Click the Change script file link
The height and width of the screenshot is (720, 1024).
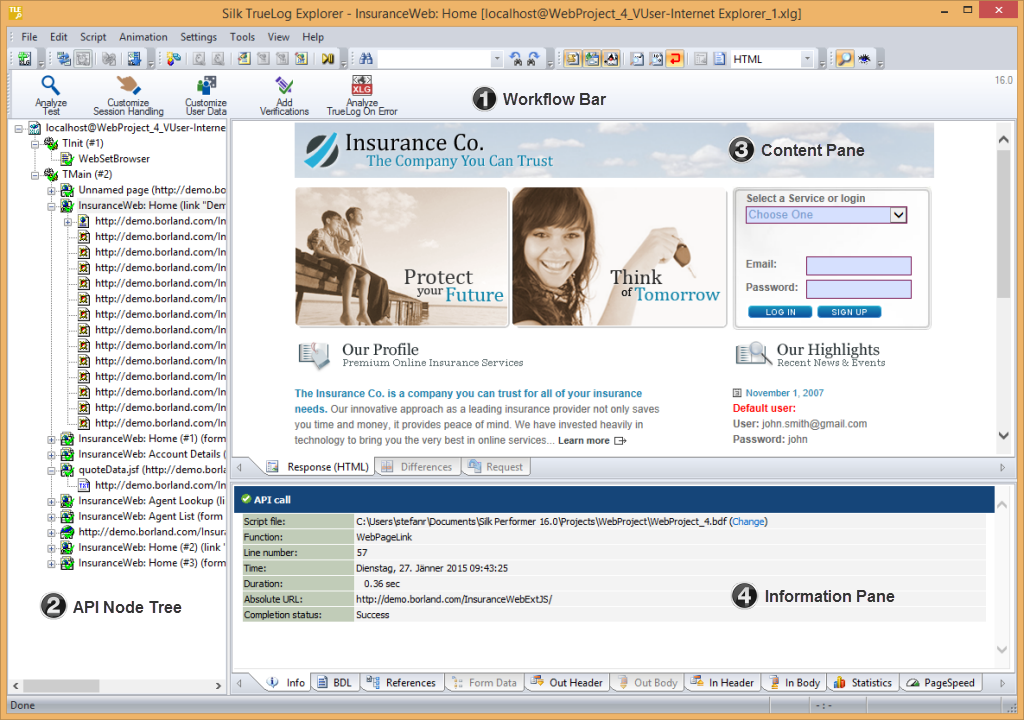point(749,521)
